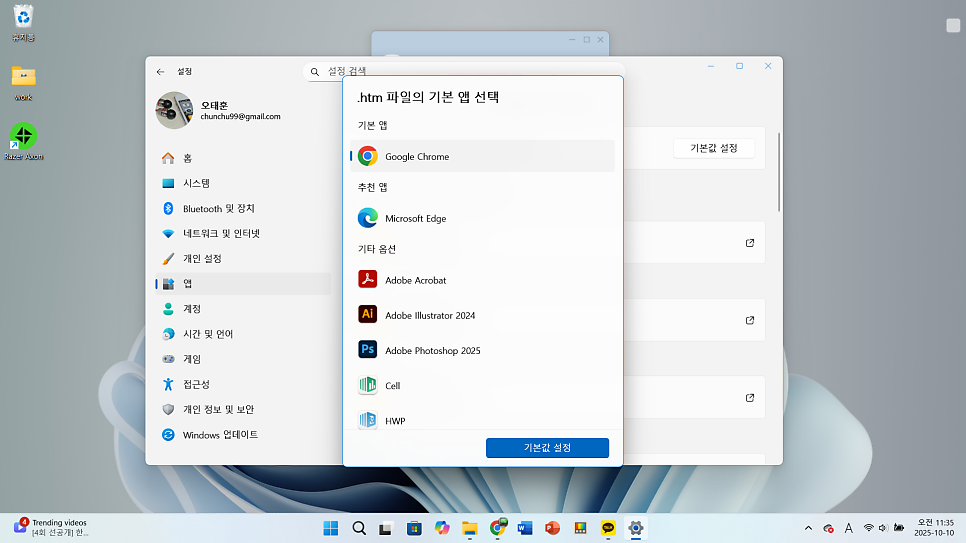The height and width of the screenshot is (543, 966).
Task: Open 시간 및 언어 settings
Action: pos(243,334)
